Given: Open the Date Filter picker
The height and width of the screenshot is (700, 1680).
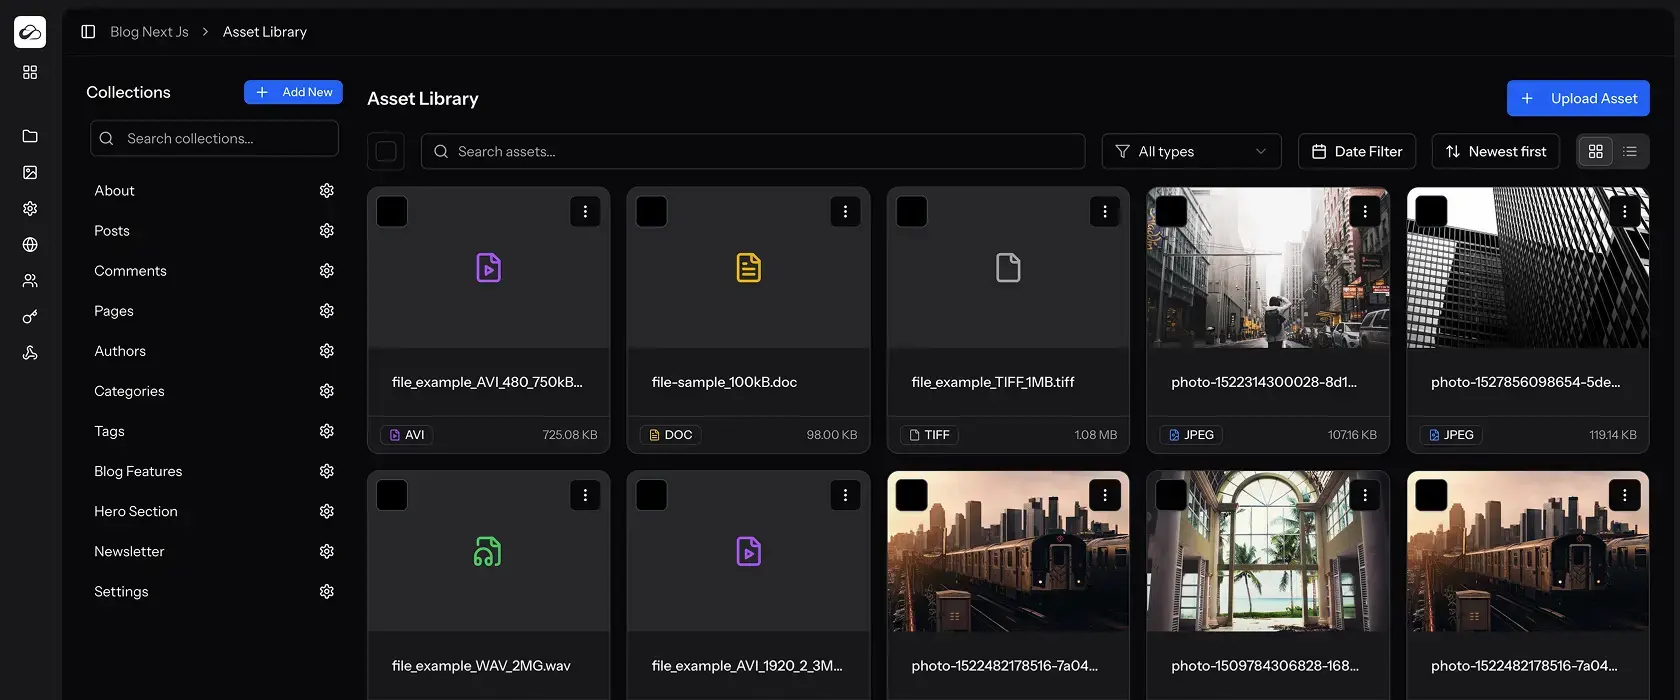Looking at the screenshot, I should pyautogui.click(x=1357, y=151).
